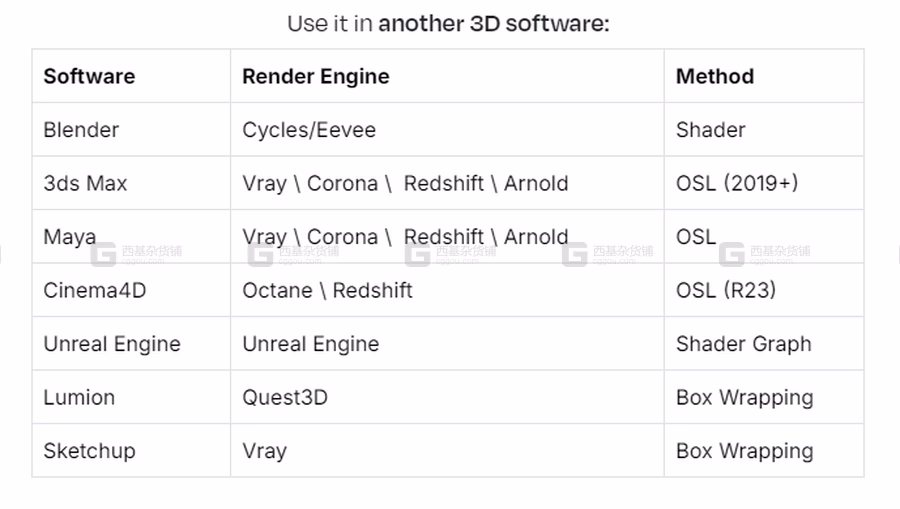This screenshot has height=509, width=900.
Task: Click the 3ds Max row label
Action: (x=85, y=183)
